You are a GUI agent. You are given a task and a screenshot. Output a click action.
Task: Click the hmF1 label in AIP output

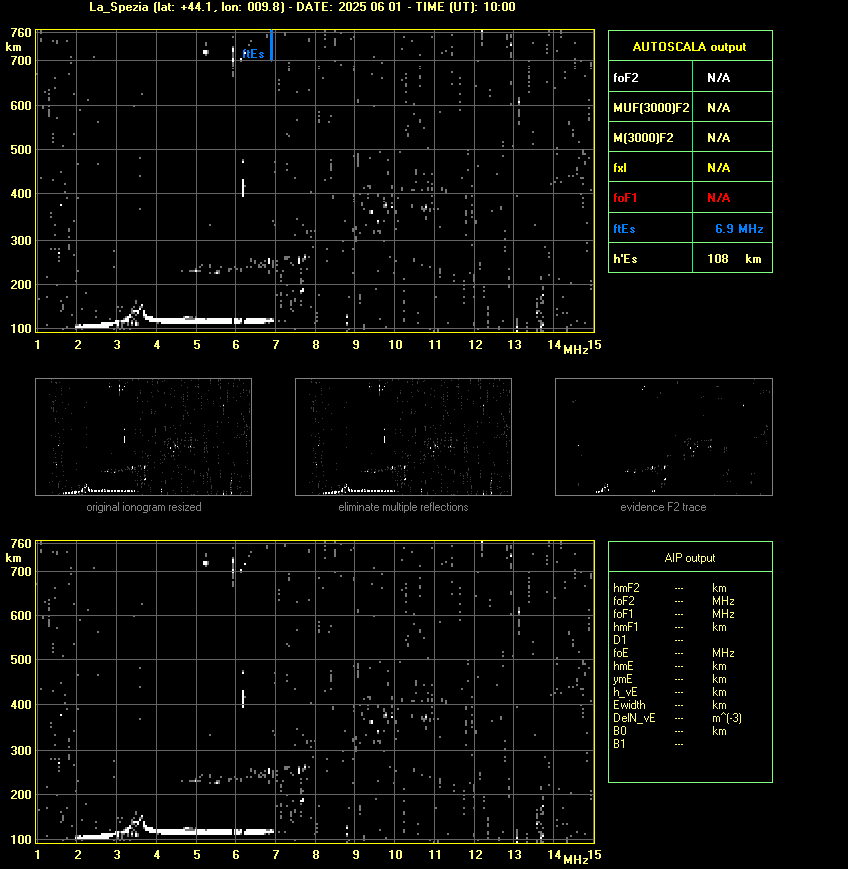626,627
